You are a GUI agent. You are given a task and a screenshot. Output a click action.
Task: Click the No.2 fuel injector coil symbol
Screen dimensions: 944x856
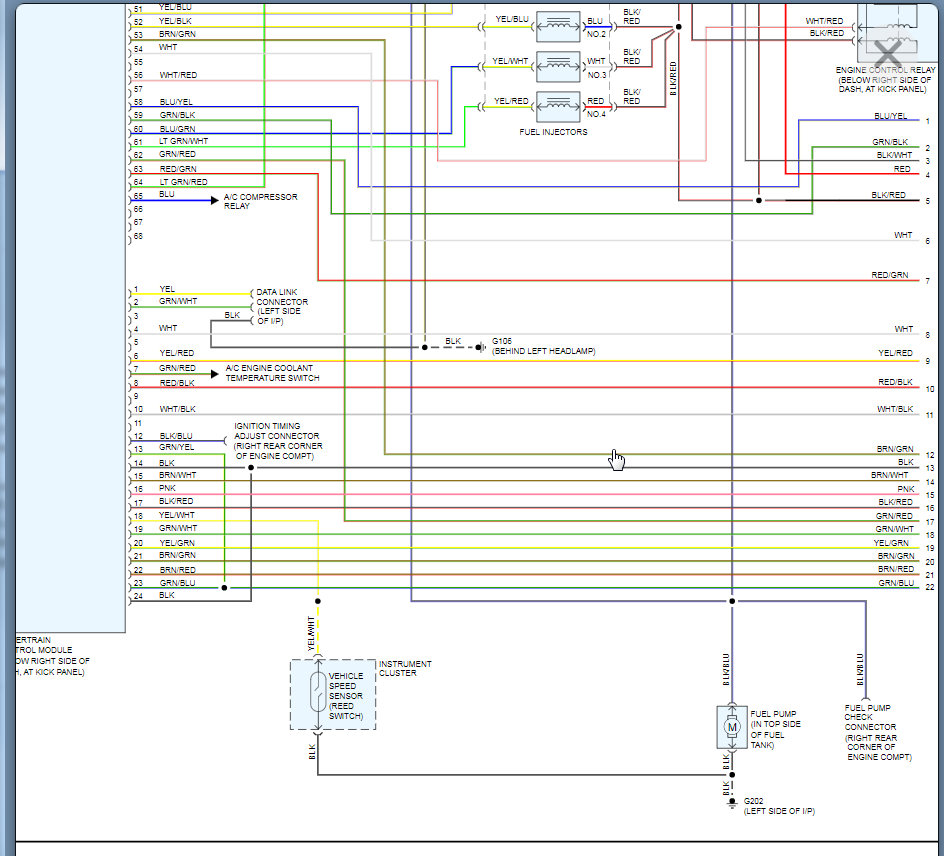tap(558, 26)
